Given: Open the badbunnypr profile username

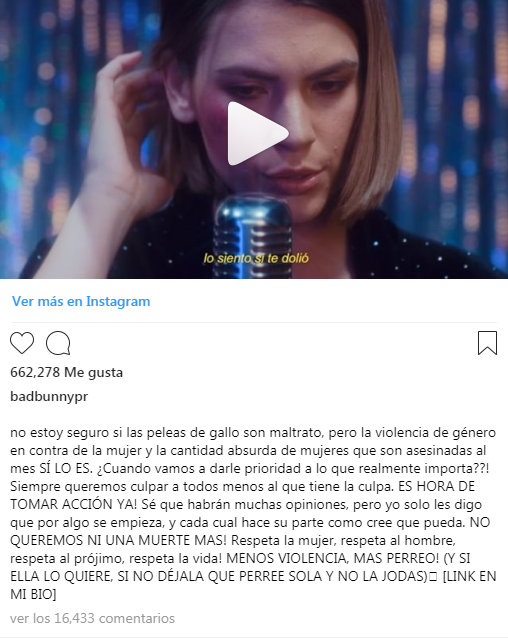Looking at the screenshot, I should click(x=49, y=397).
